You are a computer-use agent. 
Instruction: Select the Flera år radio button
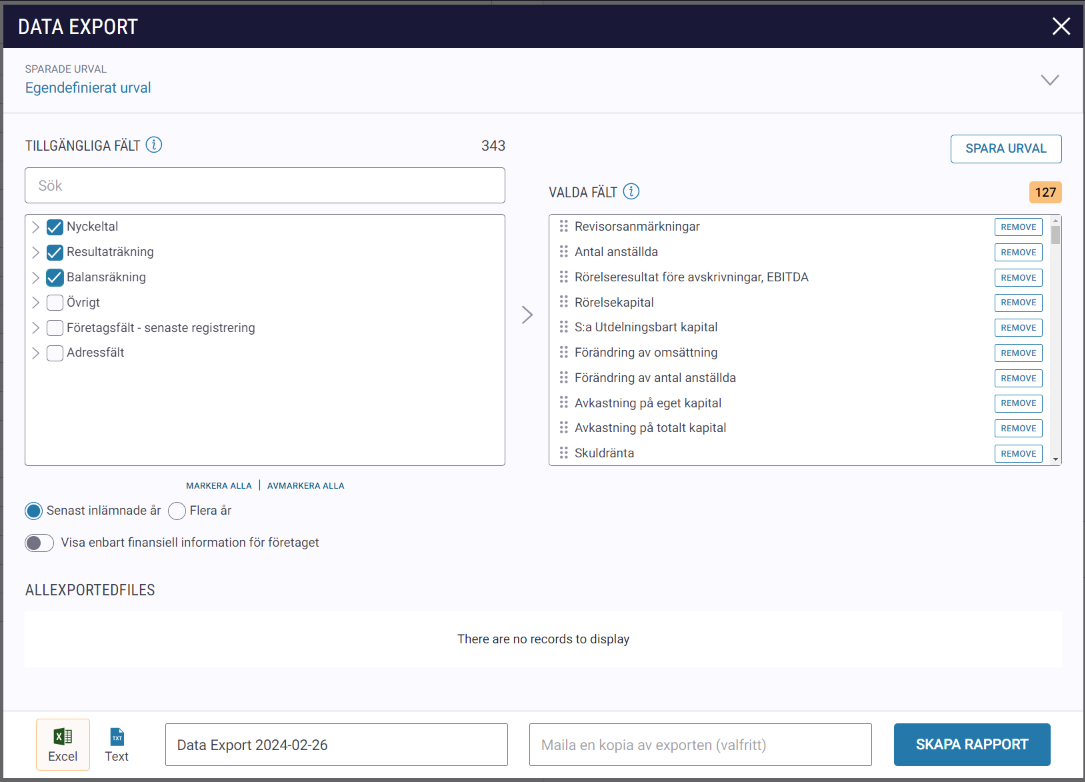(x=177, y=511)
